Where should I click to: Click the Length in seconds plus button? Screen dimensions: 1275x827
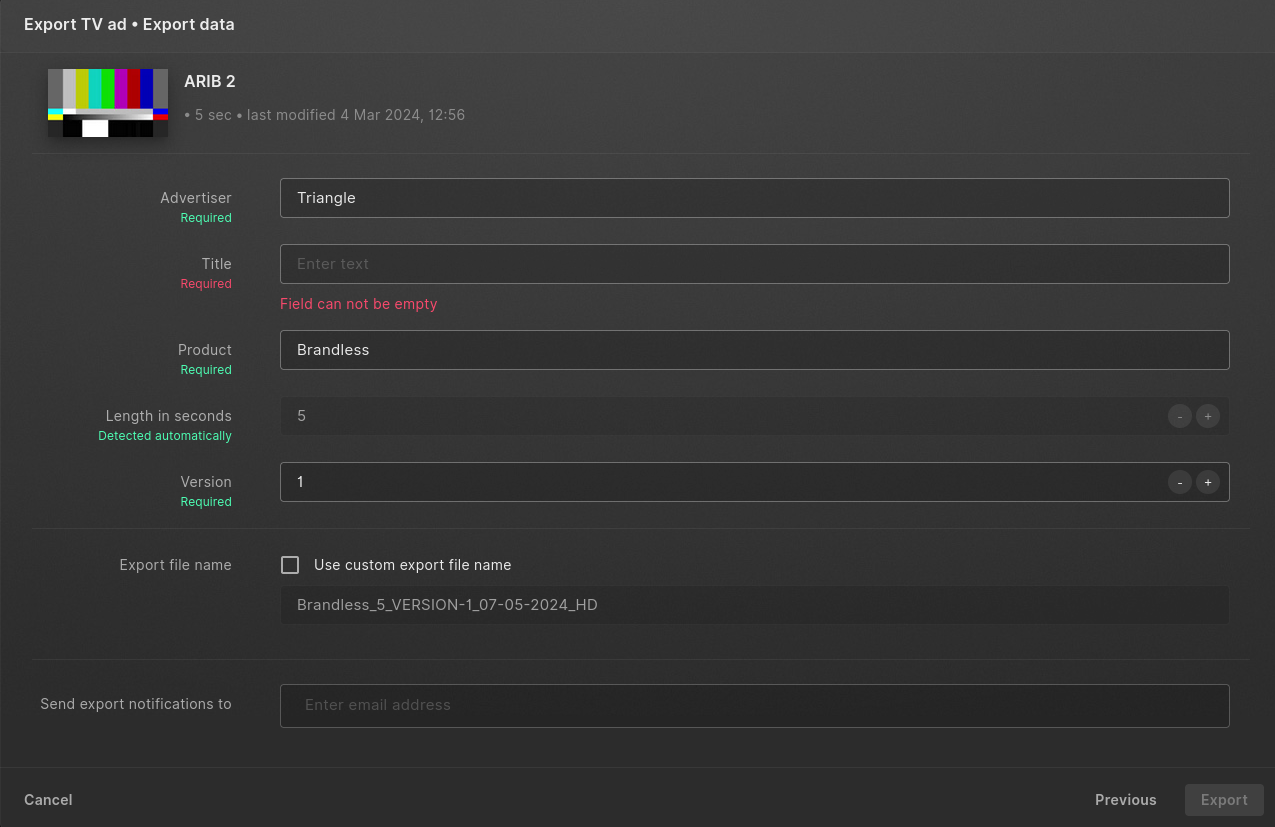(x=1208, y=416)
